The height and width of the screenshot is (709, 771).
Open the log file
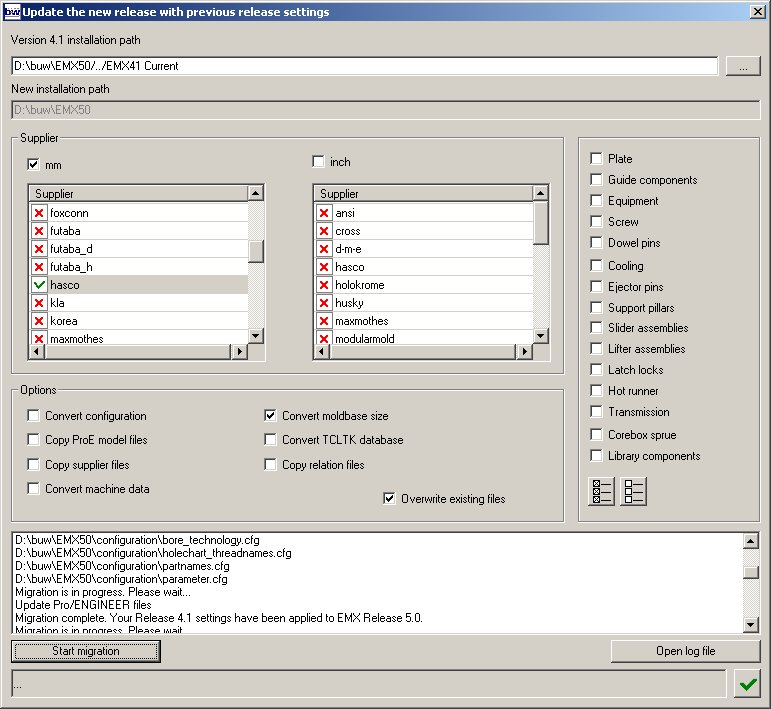[x=685, y=651]
